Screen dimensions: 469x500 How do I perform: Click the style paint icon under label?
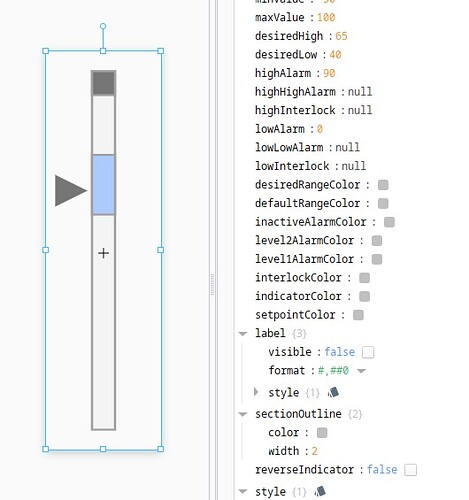tap(333, 392)
